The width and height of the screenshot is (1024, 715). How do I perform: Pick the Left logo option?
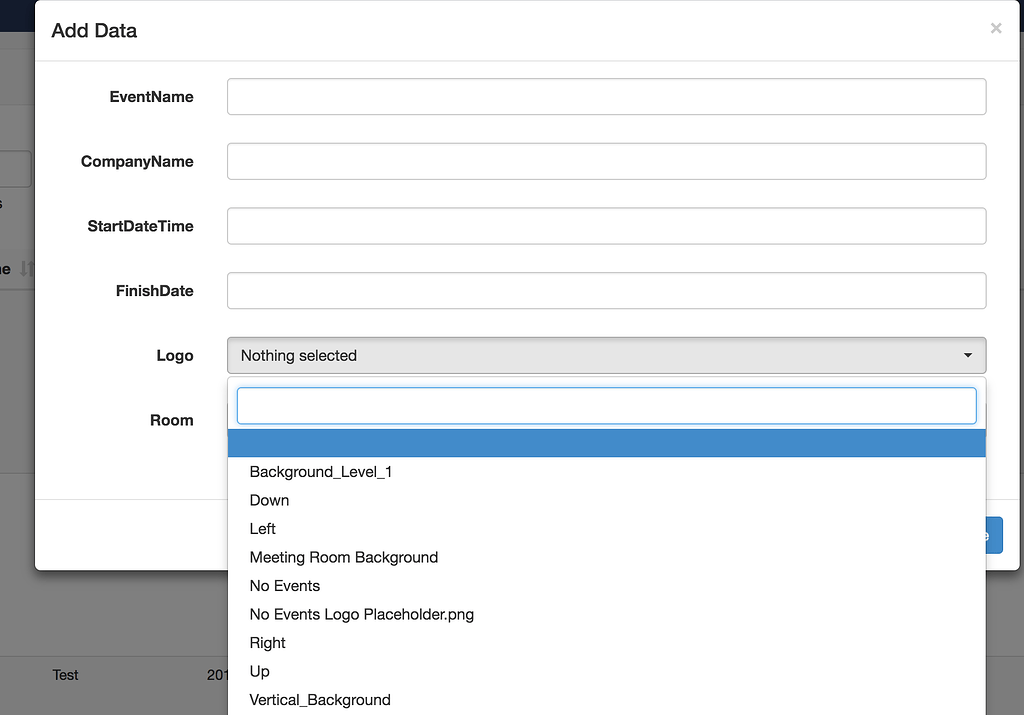[606, 529]
